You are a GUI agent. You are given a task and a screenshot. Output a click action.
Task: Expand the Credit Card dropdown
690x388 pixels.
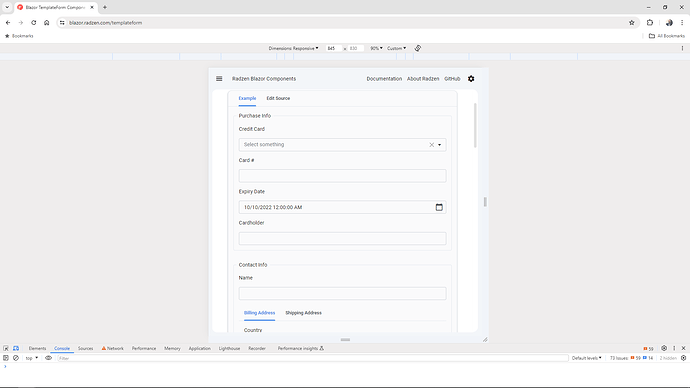click(439, 145)
